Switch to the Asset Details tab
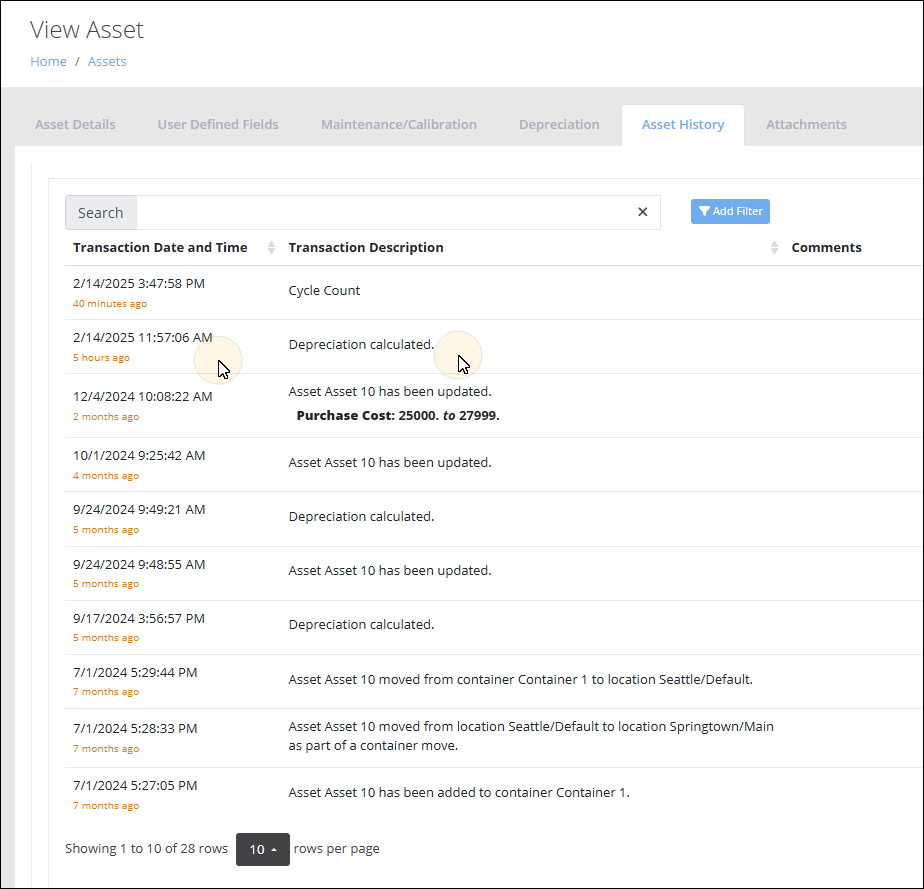924x889 pixels. (x=75, y=124)
